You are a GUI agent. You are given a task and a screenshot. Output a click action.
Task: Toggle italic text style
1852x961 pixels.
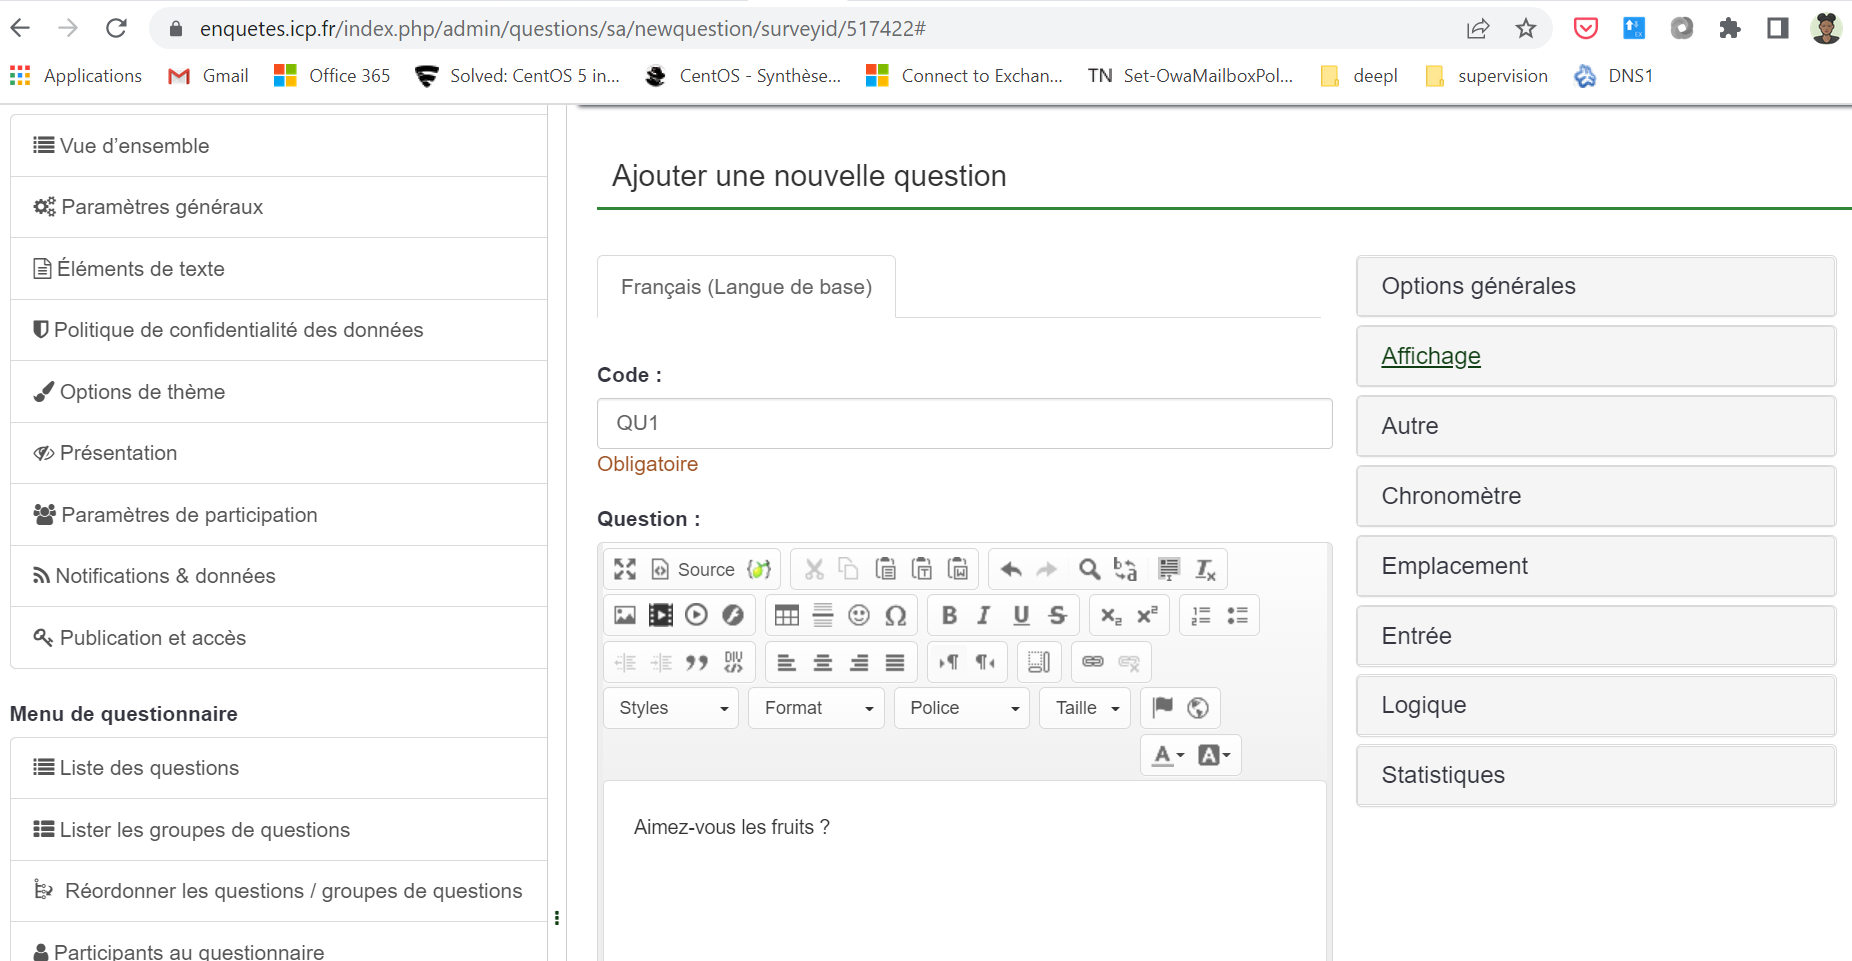click(x=984, y=615)
